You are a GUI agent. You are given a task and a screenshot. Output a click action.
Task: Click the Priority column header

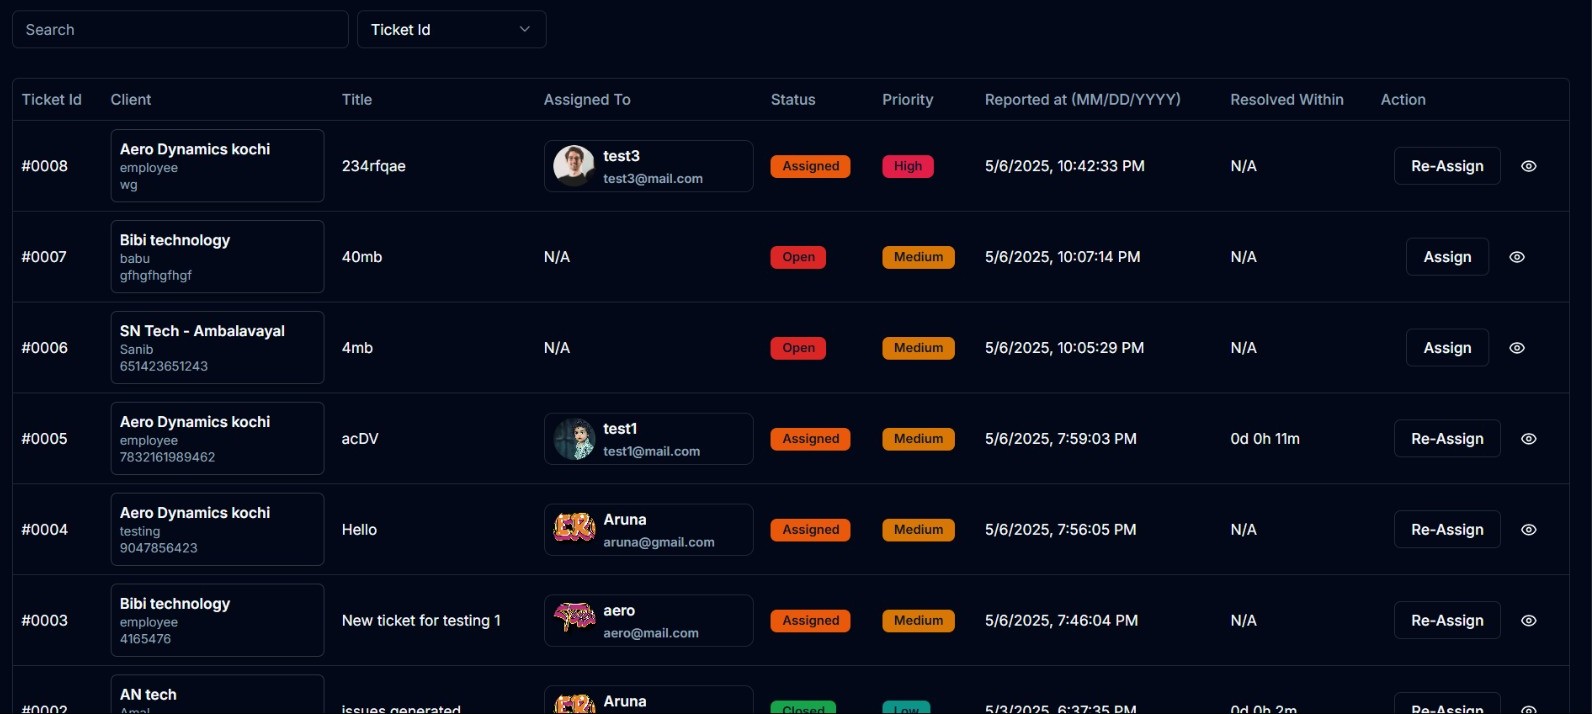tap(907, 100)
